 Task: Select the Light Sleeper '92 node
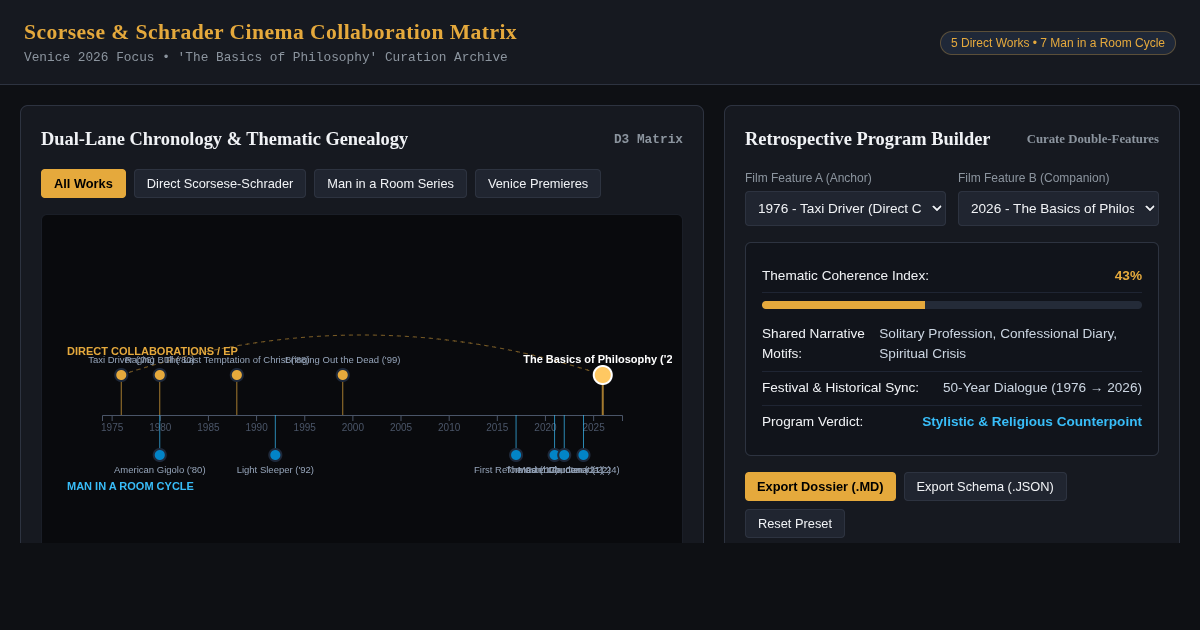[275, 455]
